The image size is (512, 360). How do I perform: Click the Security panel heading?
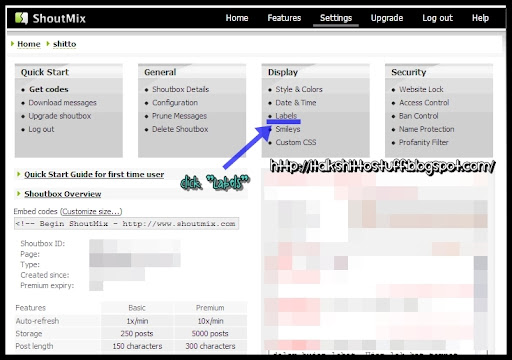coord(409,72)
